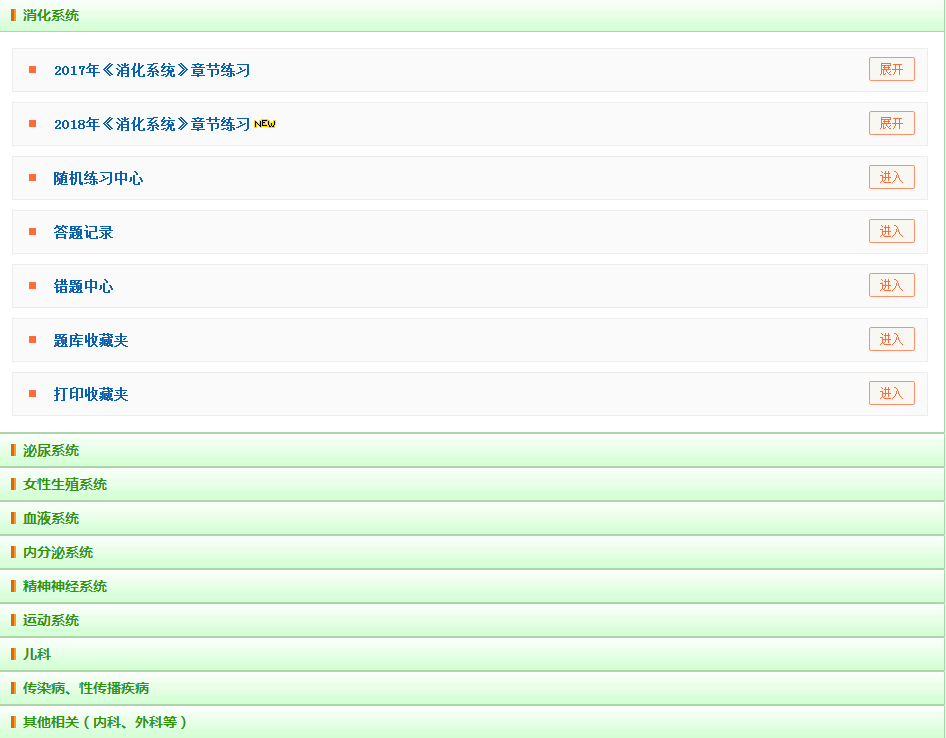Expand the 内分泌系统 section
The height and width of the screenshot is (738, 946).
coord(58,552)
